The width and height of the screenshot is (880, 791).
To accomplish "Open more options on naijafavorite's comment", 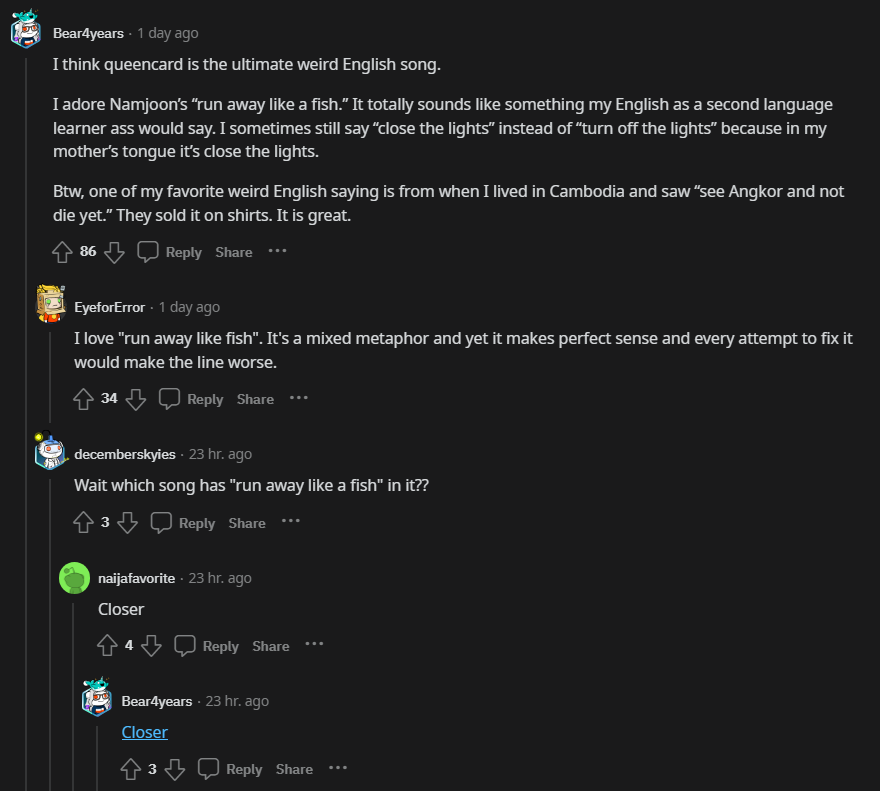I will click(x=314, y=645).
